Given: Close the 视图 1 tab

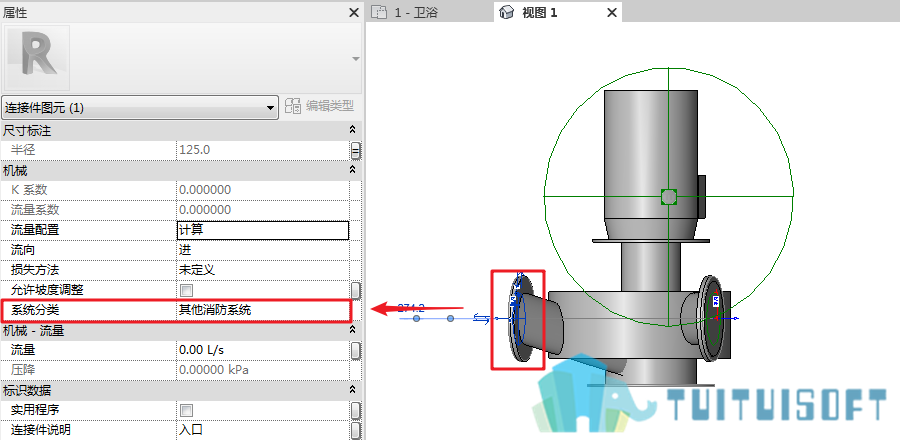Looking at the screenshot, I should point(612,12).
